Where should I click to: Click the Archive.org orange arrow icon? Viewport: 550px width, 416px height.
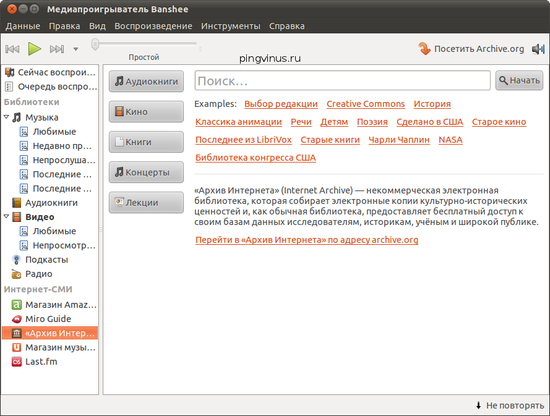point(424,48)
